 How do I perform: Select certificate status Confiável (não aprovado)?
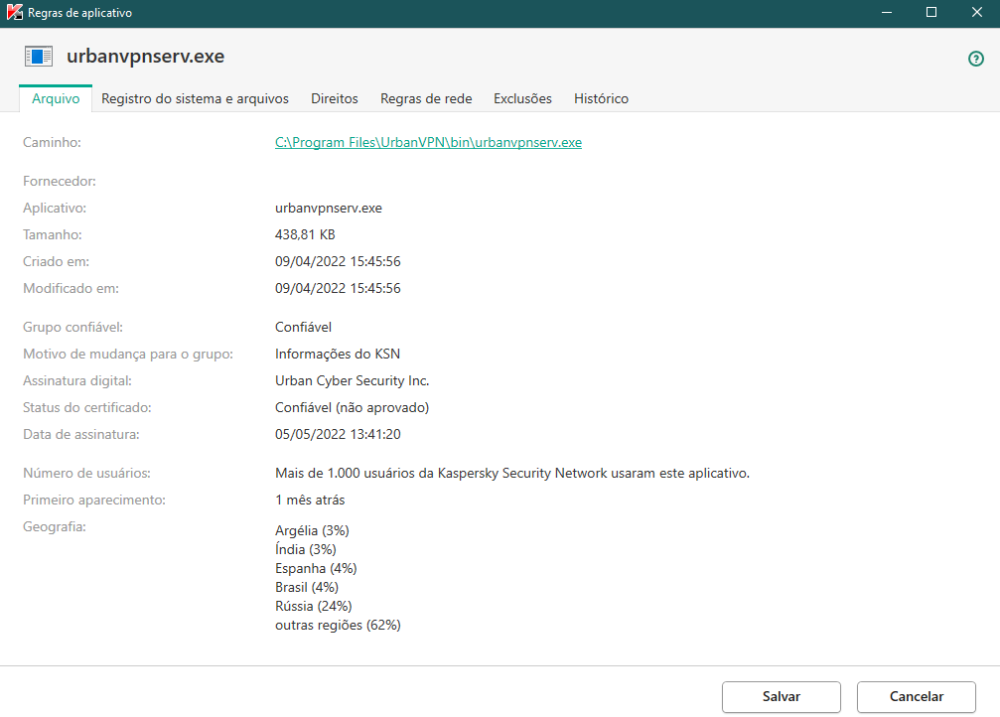[x=352, y=408]
